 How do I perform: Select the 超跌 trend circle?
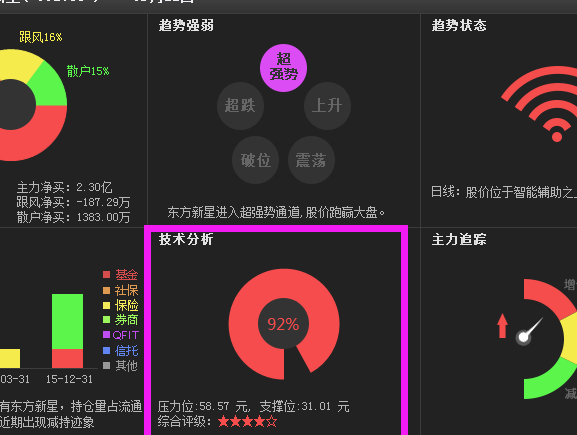240,106
